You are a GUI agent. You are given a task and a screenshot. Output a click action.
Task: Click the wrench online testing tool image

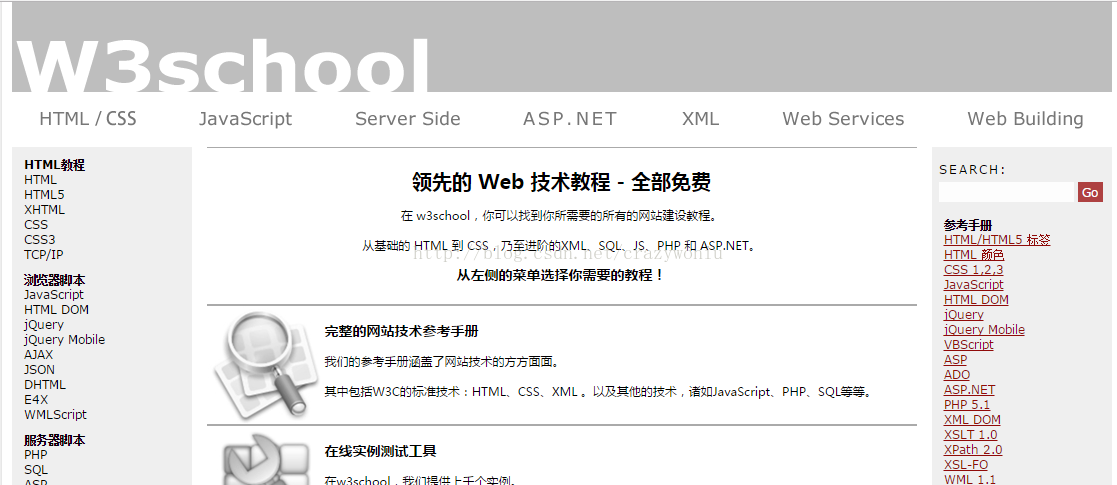tap(264, 458)
